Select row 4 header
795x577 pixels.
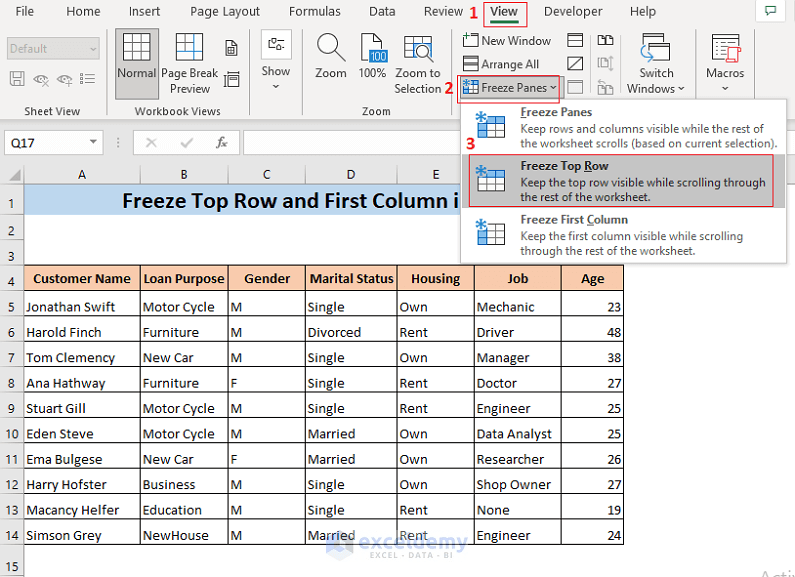pyautogui.click(x=12, y=281)
